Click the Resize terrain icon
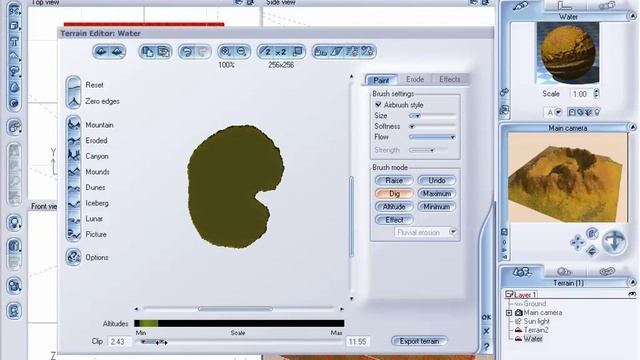The width and height of the screenshot is (640, 360). coord(298,51)
